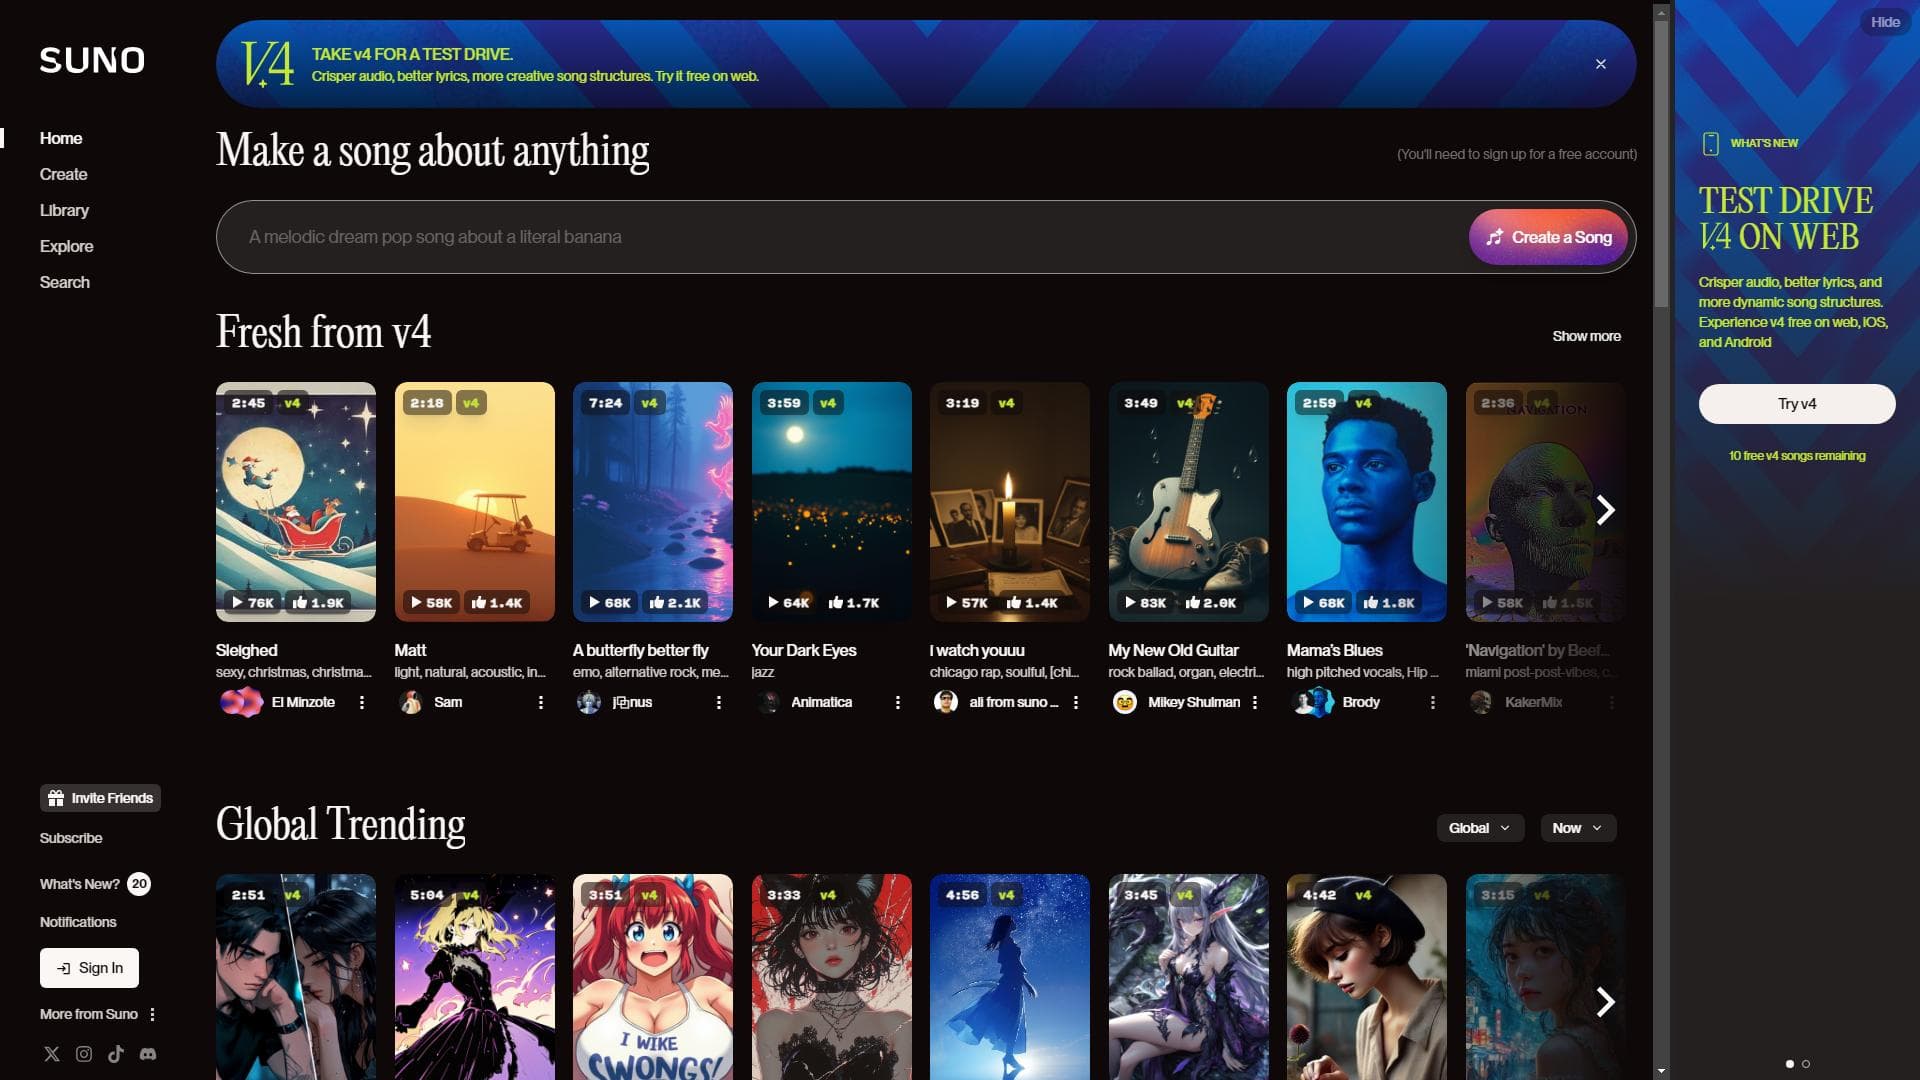Click the 'My New Old Guitar' title
The height and width of the screenshot is (1080, 1920).
click(x=1173, y=651)
